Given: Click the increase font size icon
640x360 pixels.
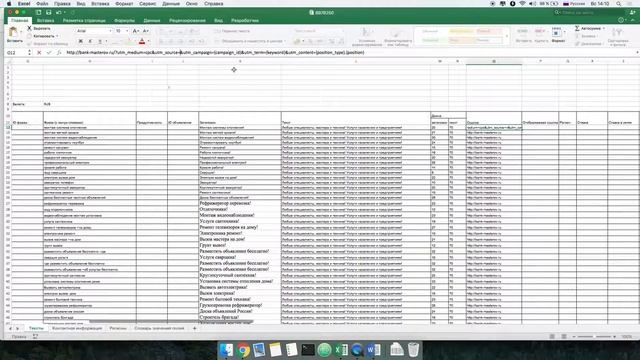Looking at the screenshot, I should [x=136, y=31].
